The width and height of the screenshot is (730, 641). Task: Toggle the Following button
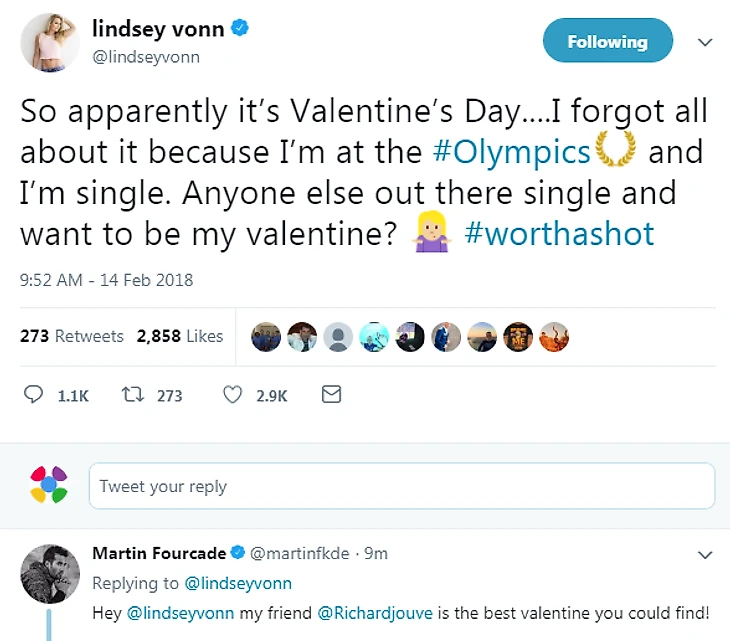(607, 41)
